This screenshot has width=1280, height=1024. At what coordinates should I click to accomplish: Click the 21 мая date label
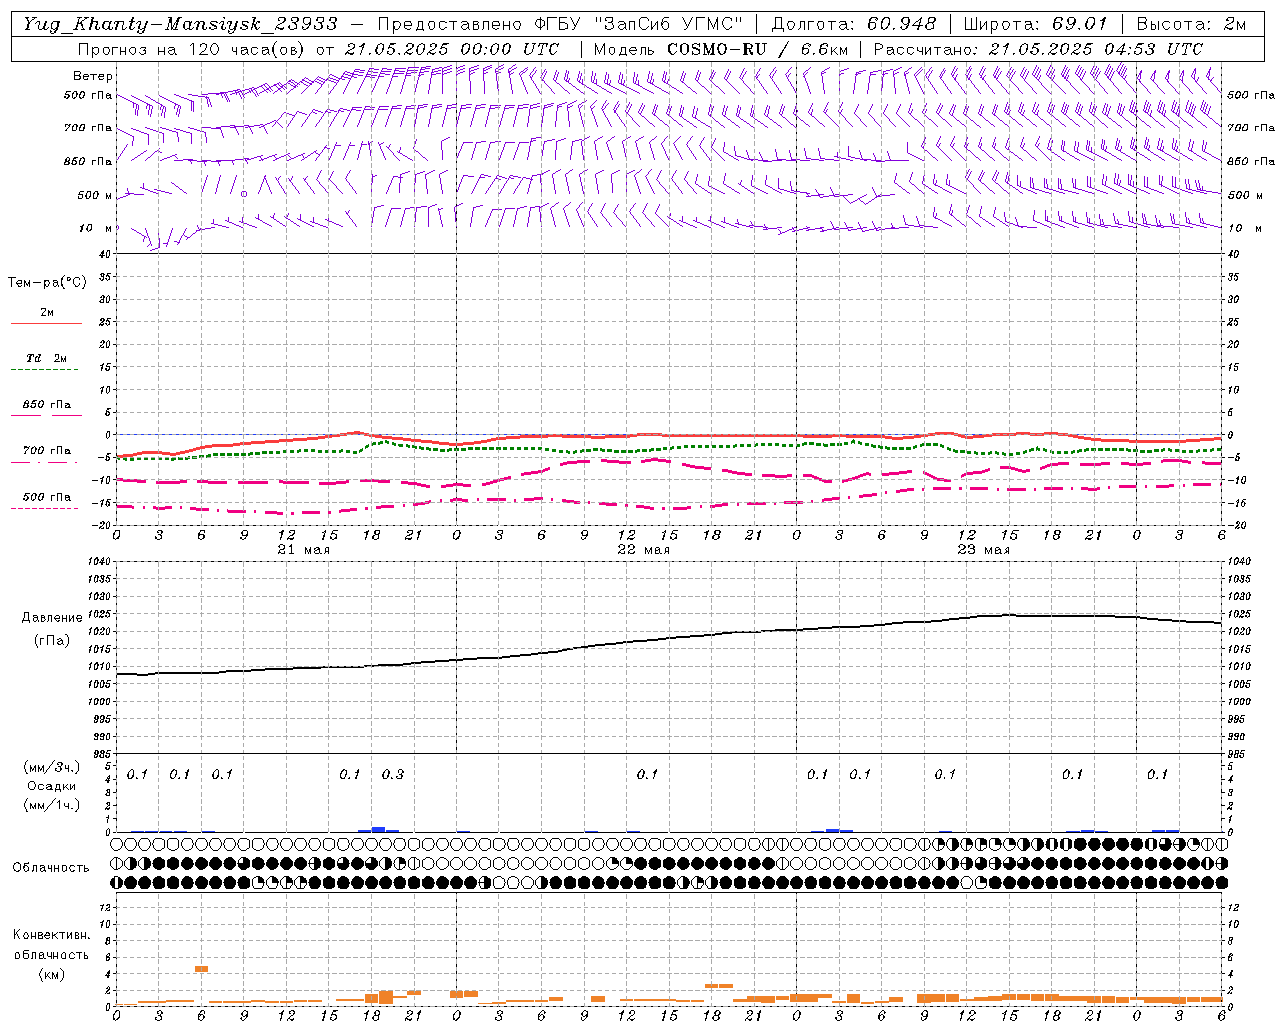point(304,550)
